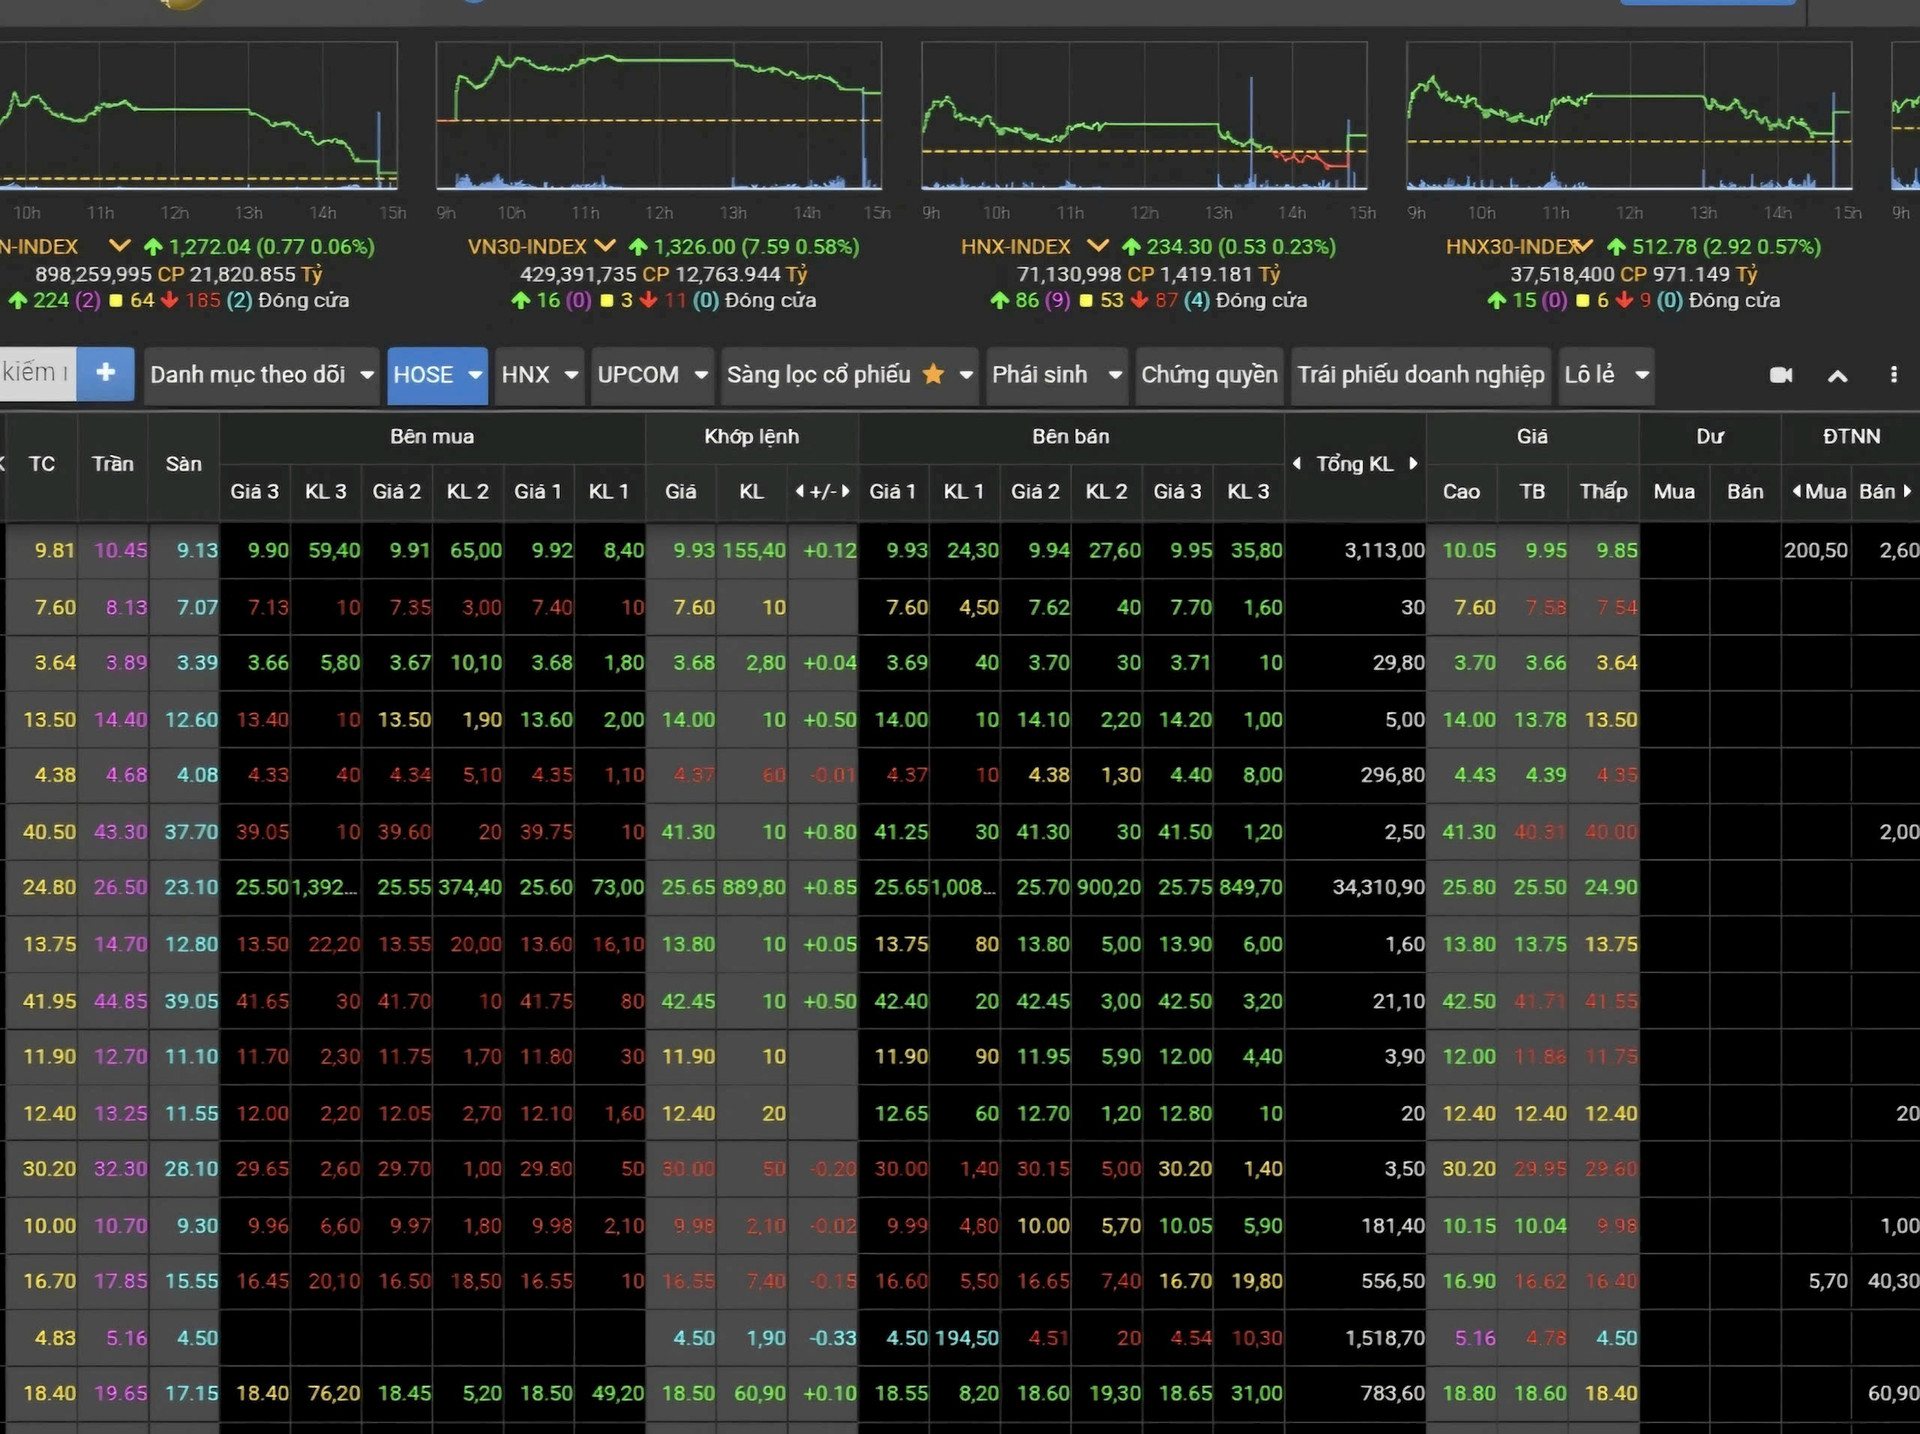Click right arrow beside ĐTNN Bán header
The image size is (1920, 1434).
point(1907,491)
